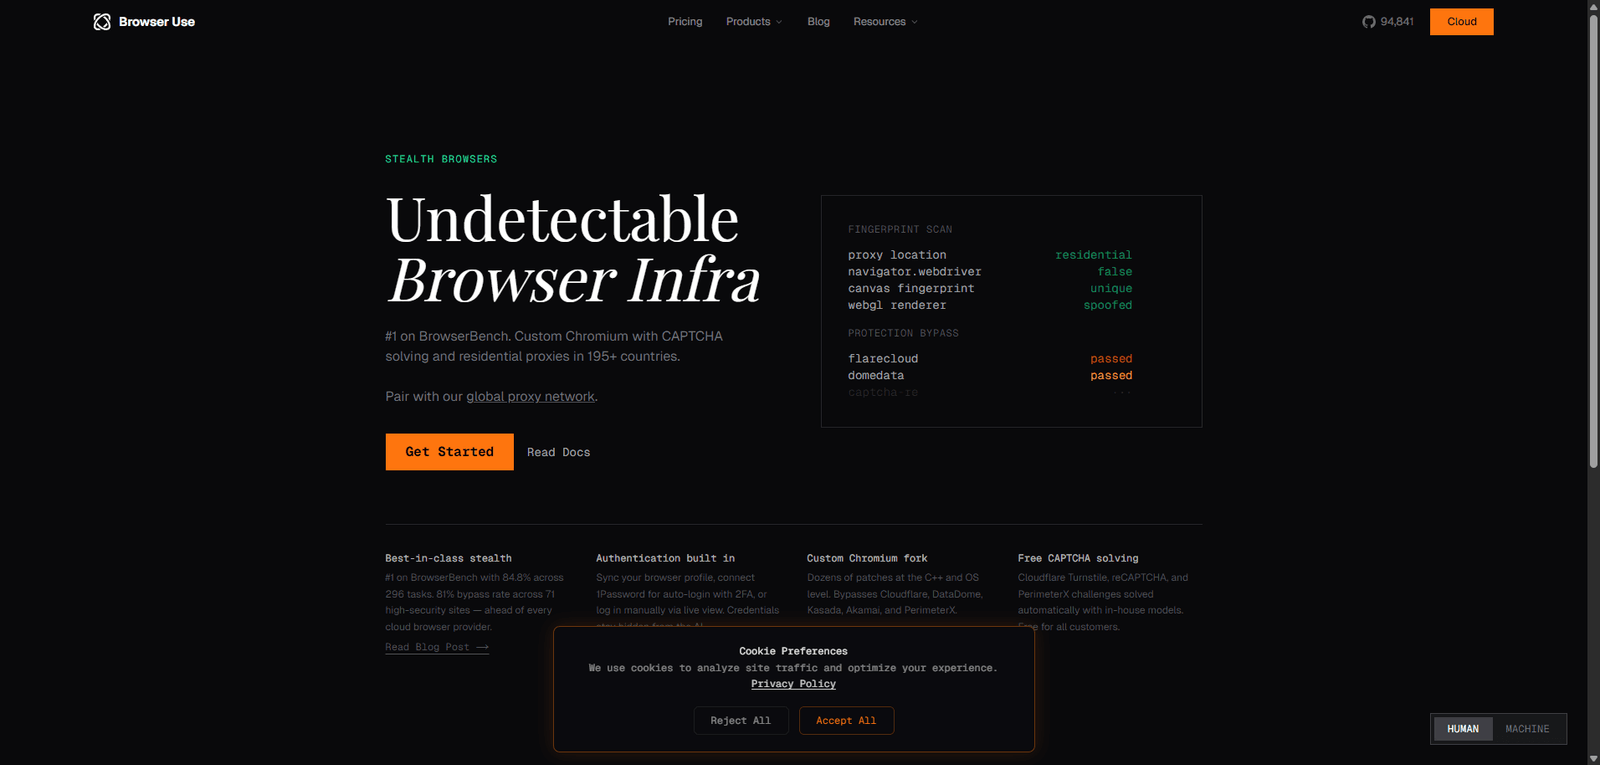Open the Pricing page
The image size is (1600, 765).
pyautogui.click(x=685, y=22)
